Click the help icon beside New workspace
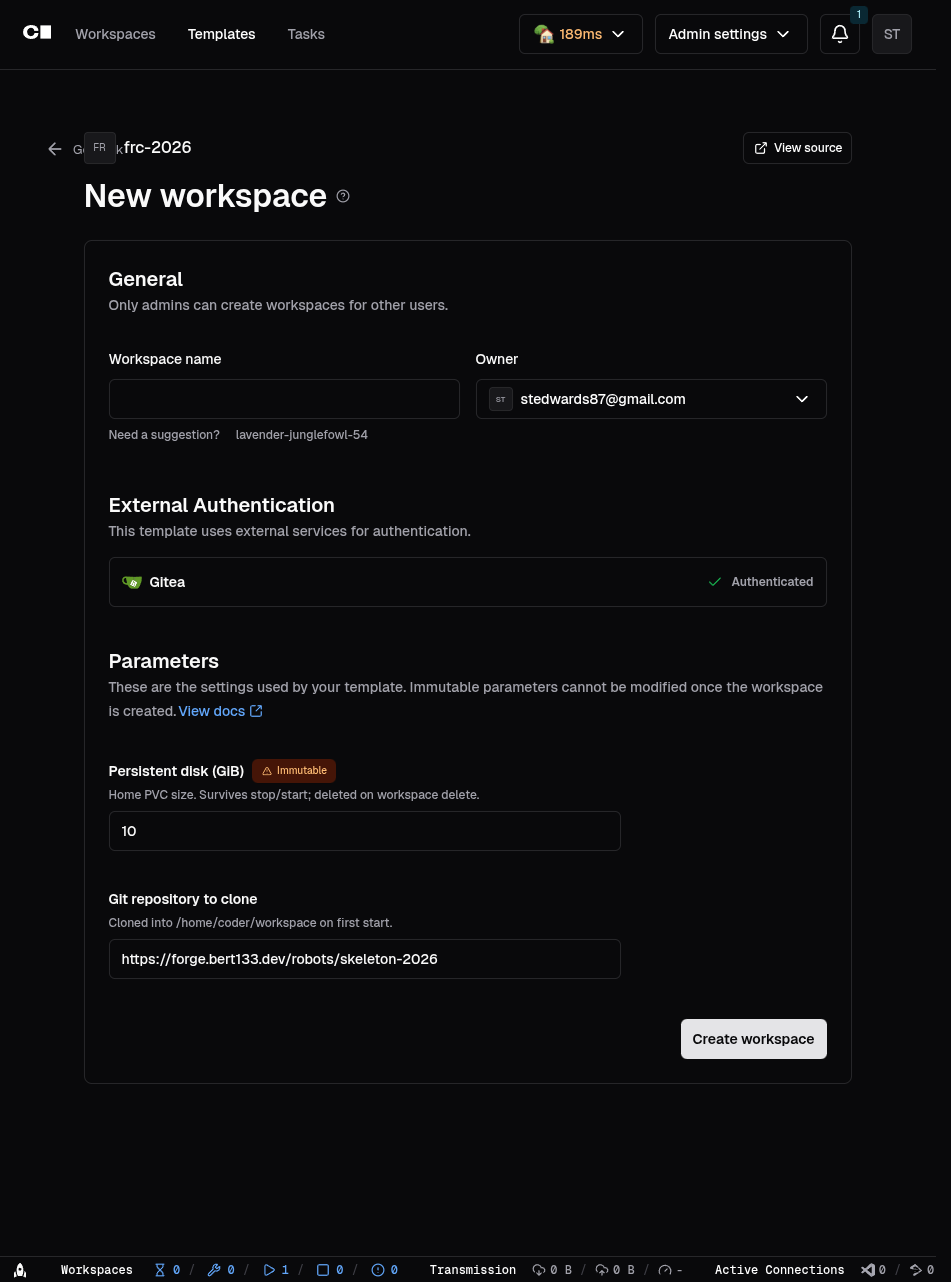Image resolution: width=951 pixels, height=1282 pixels. point(343,196)
